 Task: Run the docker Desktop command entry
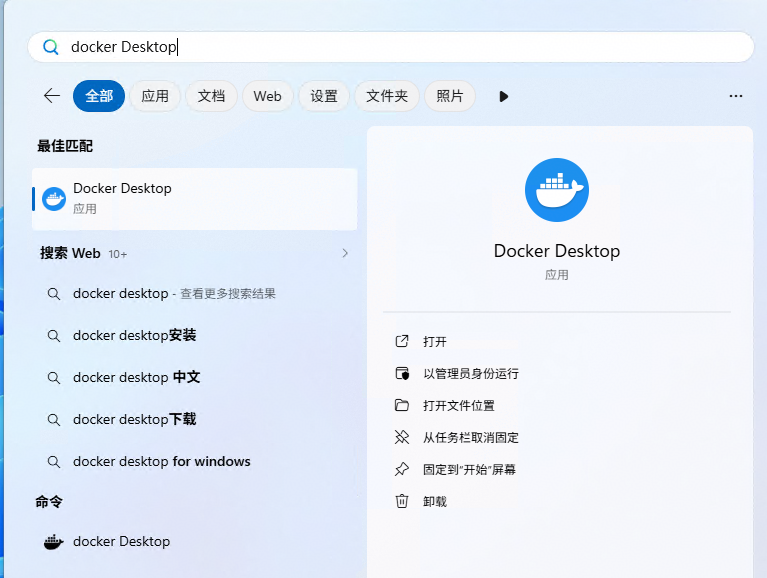click(195, 541)
